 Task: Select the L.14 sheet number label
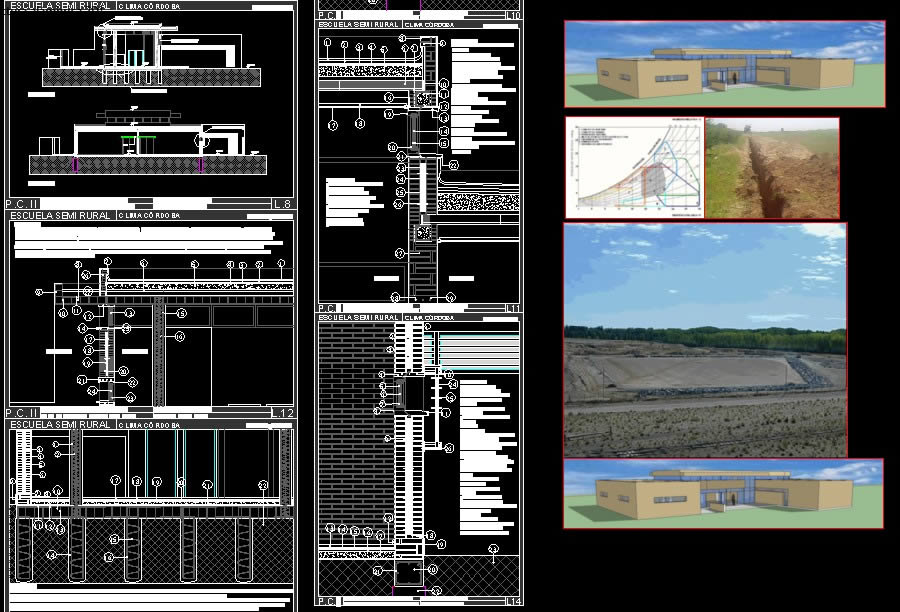511,601
